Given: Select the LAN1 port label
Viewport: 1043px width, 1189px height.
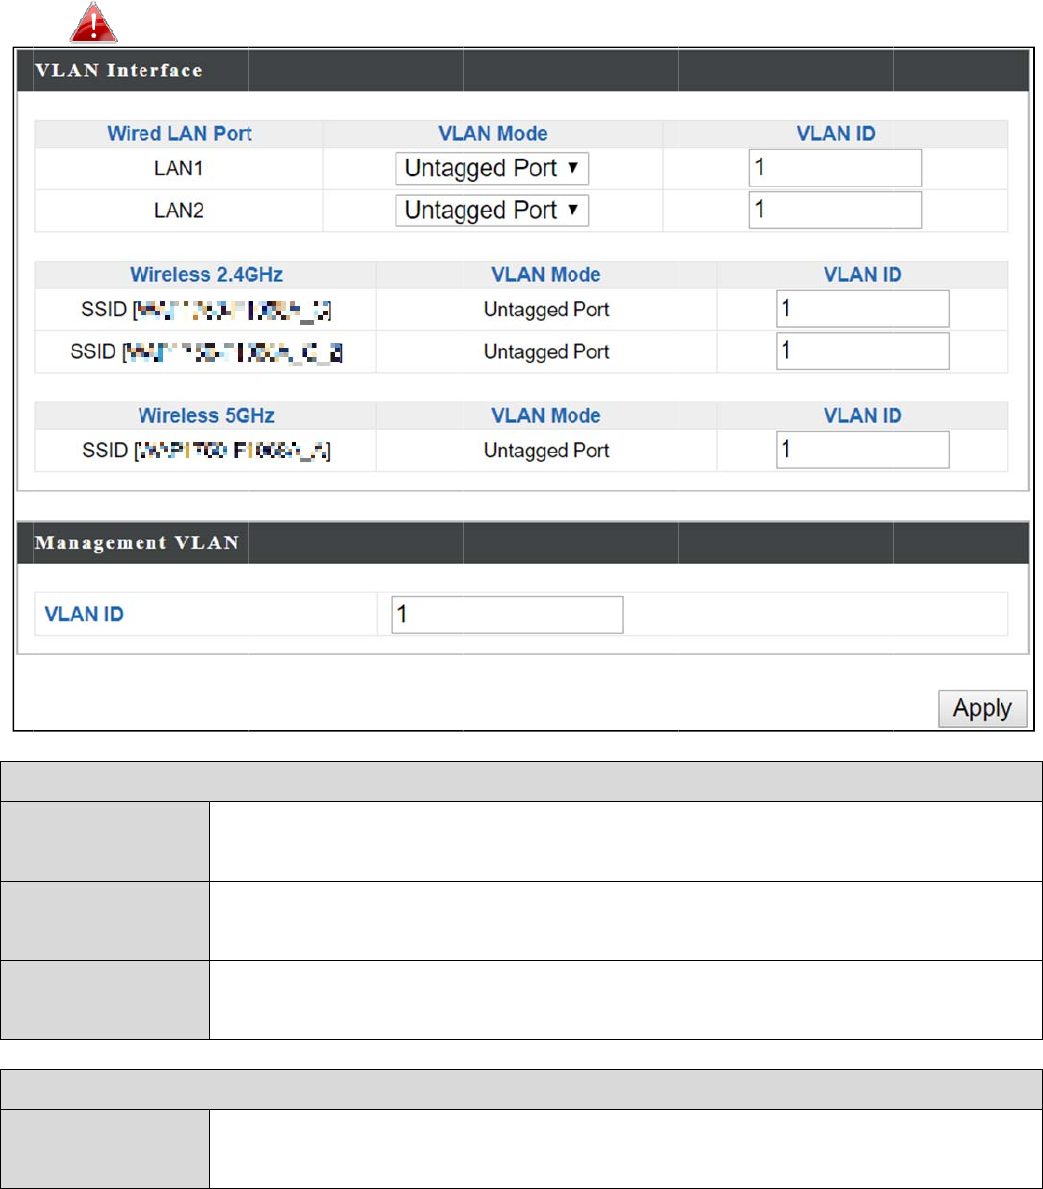Looking at the screenshot, I should pyautogui.click(x=178, y=168).
